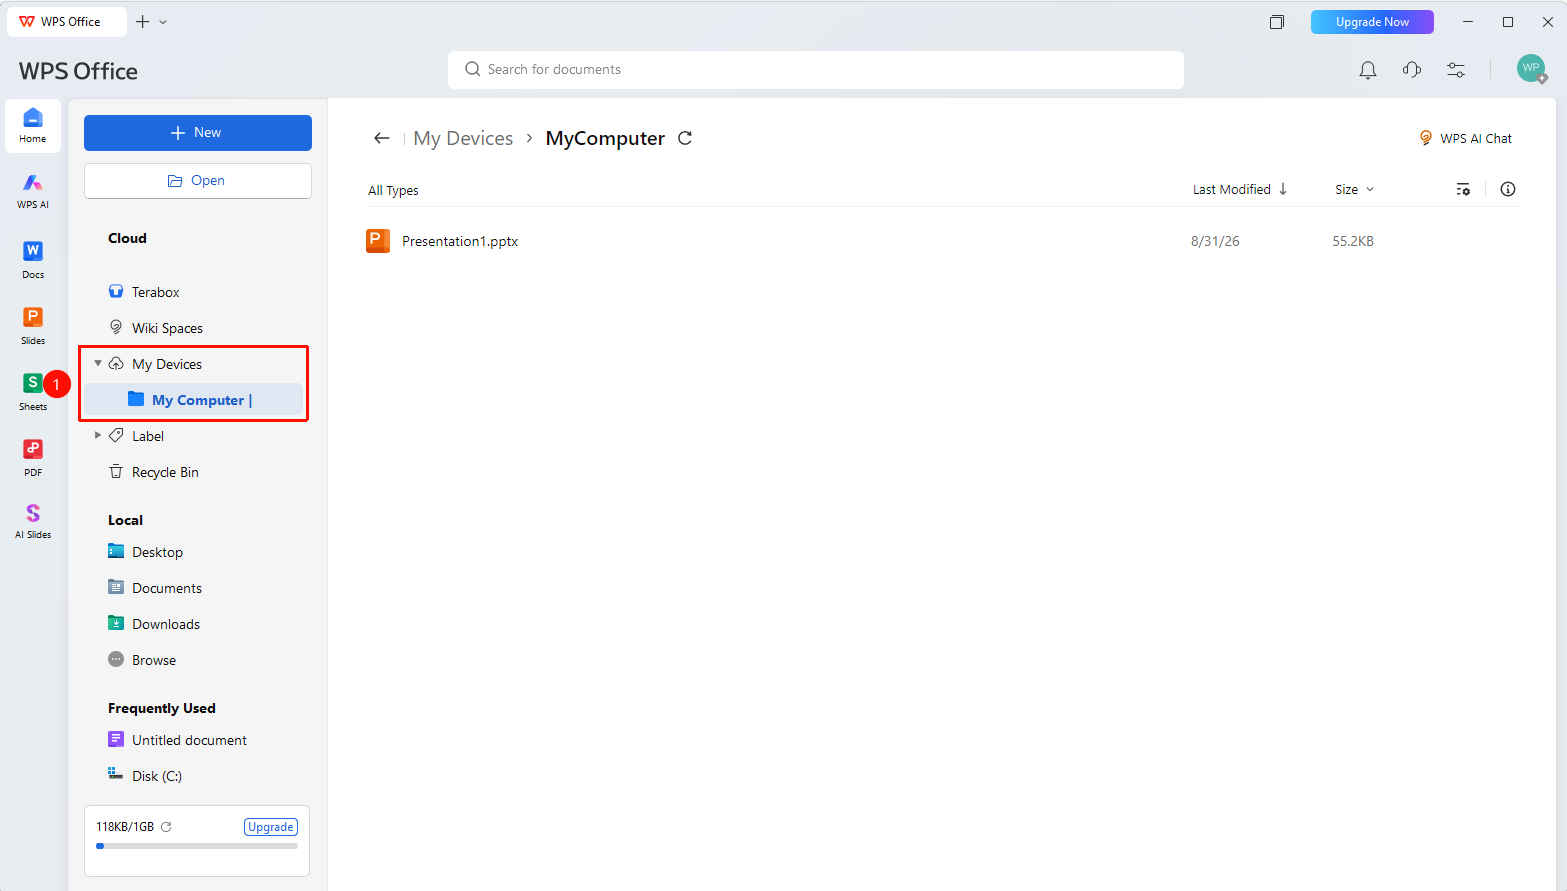
Task: Open the PDF tool icon
Action: coord(33,457)
